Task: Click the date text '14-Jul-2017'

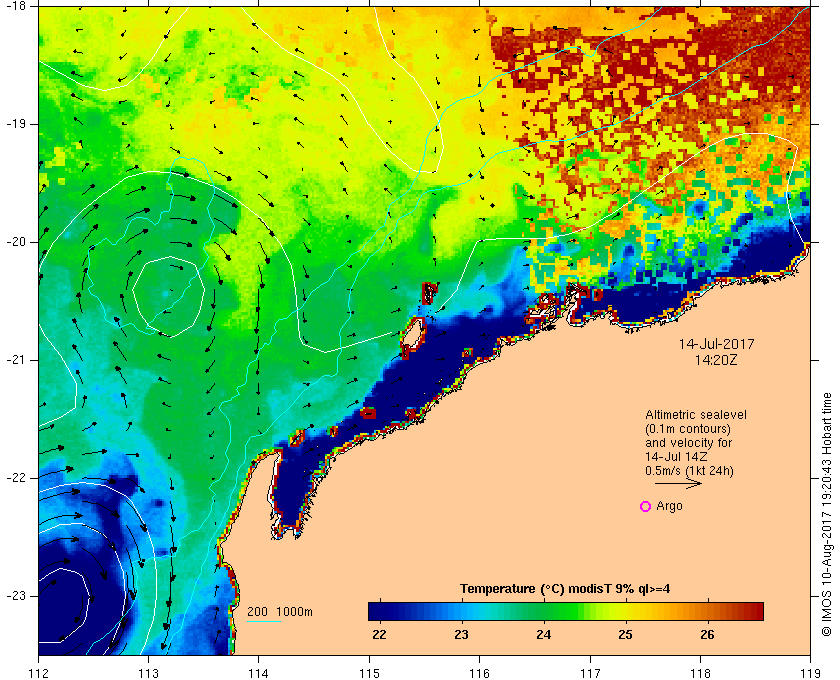Action: point(716,344)
